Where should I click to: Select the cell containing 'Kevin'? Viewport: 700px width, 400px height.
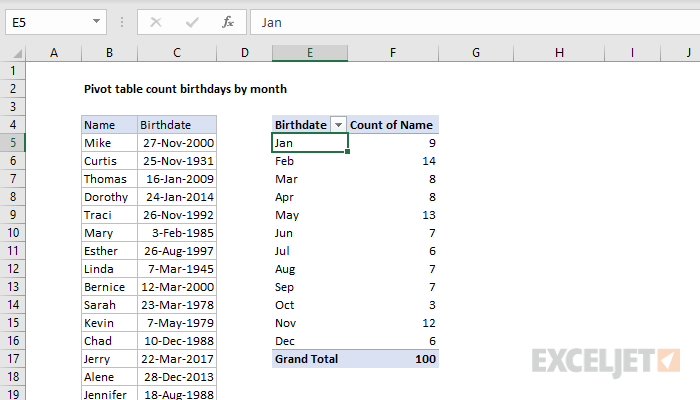[109, 323]
